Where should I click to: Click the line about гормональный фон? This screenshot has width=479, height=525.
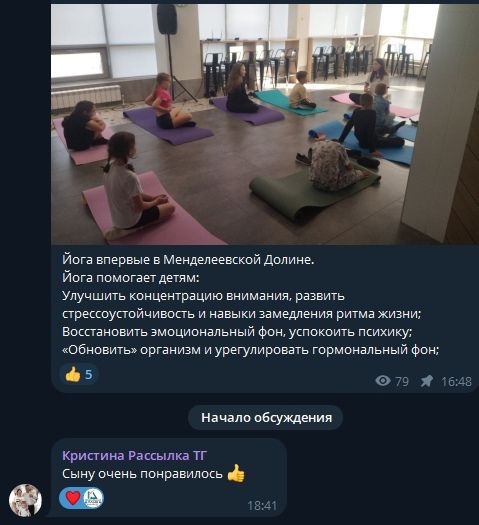(250, 350)
